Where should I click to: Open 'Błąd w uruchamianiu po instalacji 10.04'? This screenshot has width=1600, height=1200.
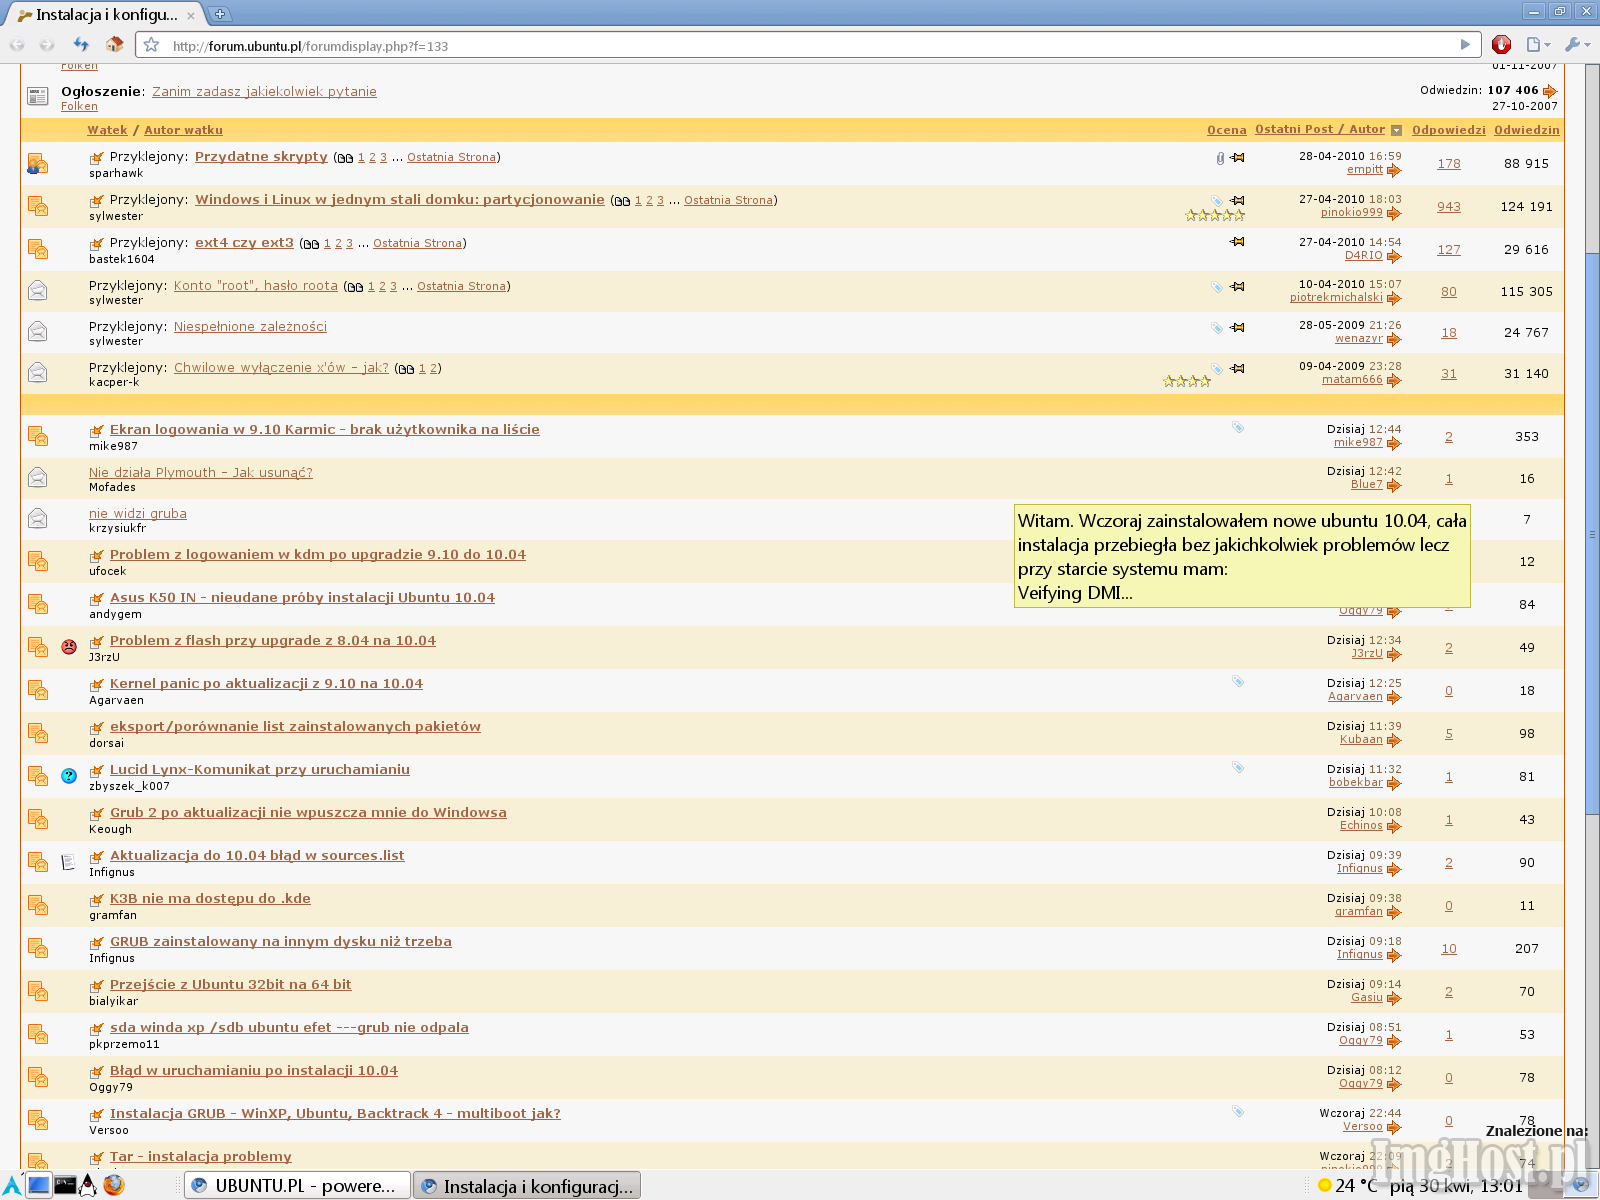click(254, 1070)
